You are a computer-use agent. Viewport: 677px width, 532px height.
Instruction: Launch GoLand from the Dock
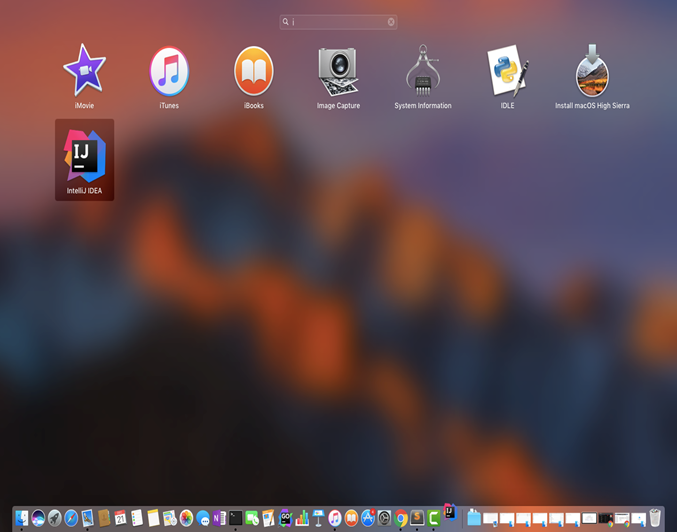(x=285, y=518)
